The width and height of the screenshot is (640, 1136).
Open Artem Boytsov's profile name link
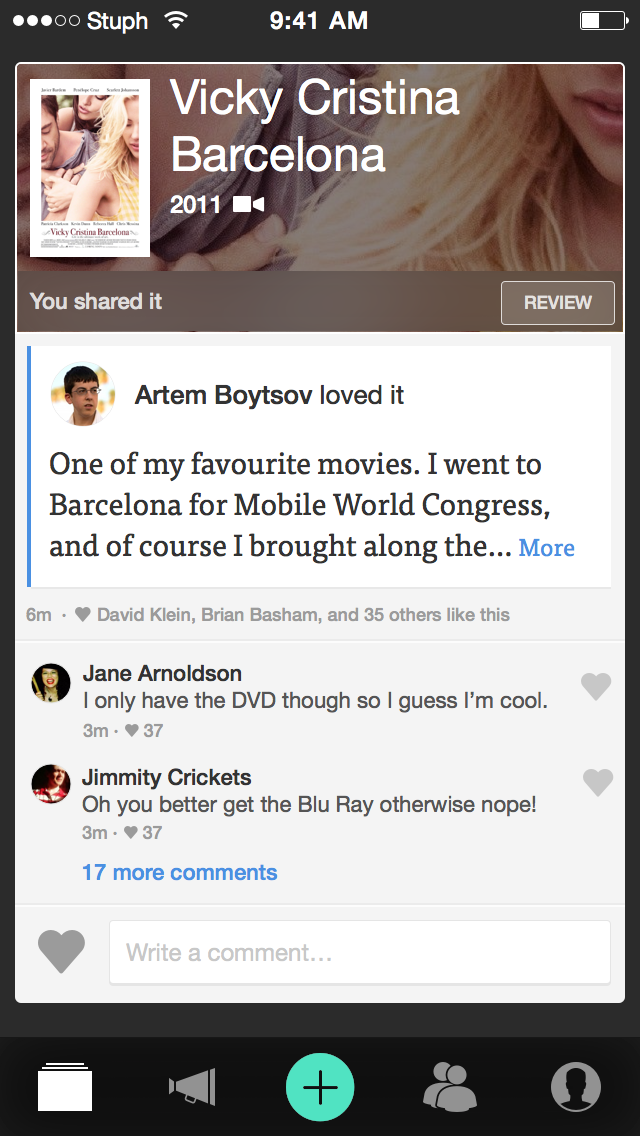224,395
